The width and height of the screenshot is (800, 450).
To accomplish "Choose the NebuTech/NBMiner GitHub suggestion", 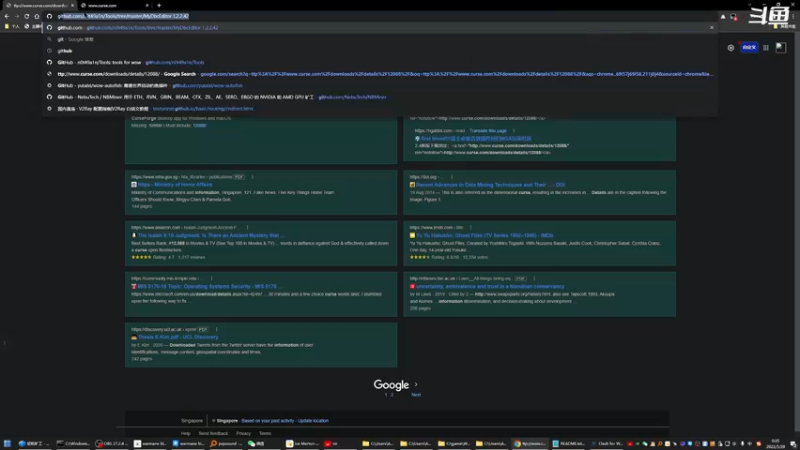I will pos(380,97).
